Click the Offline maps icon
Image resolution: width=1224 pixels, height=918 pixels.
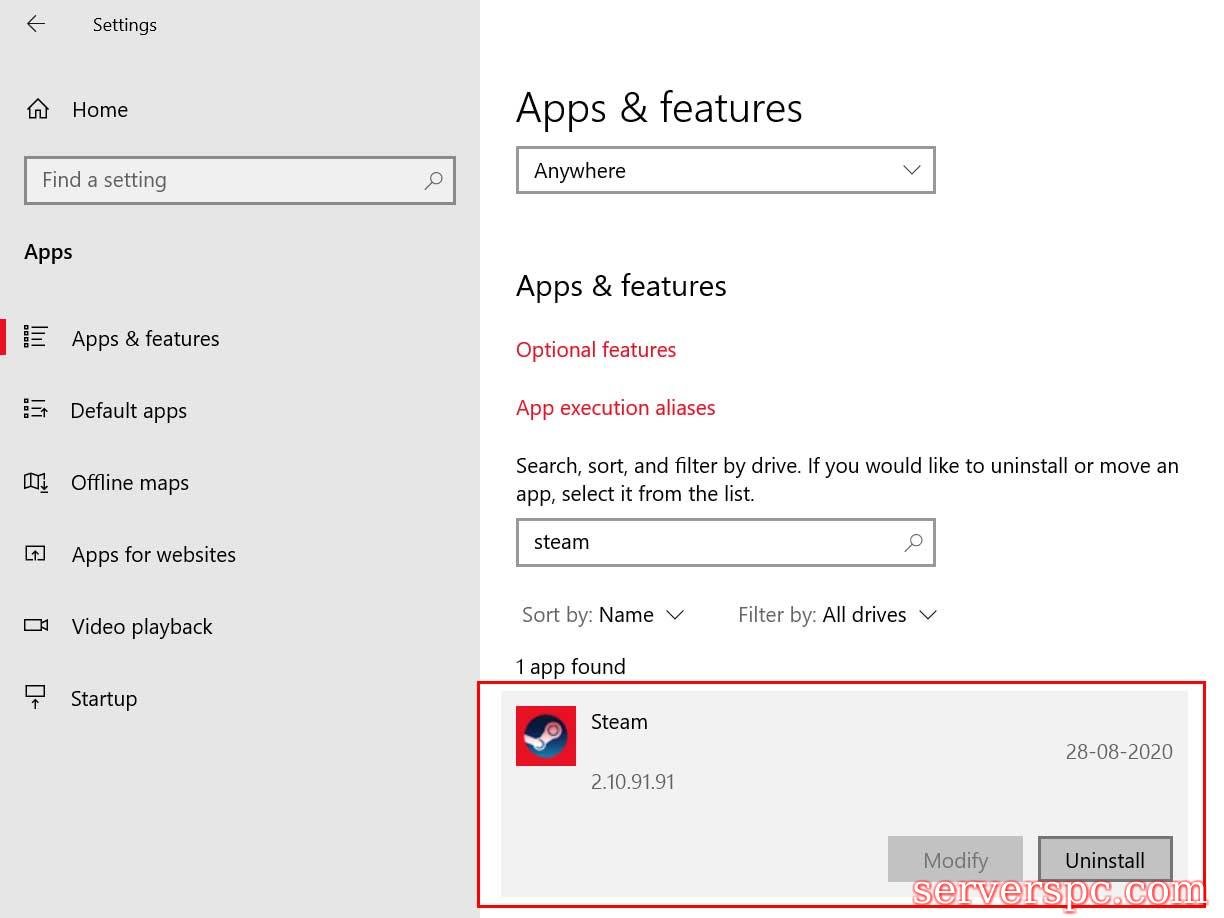click(36, 483)
